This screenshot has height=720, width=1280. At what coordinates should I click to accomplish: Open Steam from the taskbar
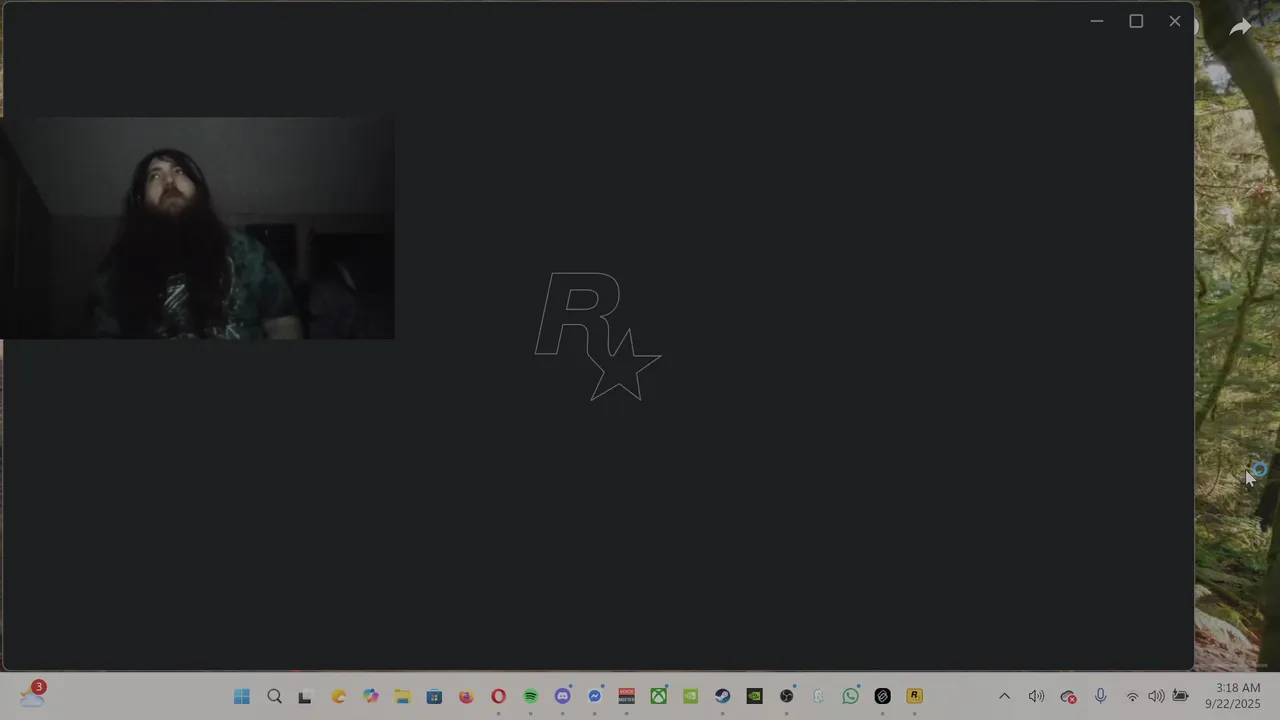point(722,696)
